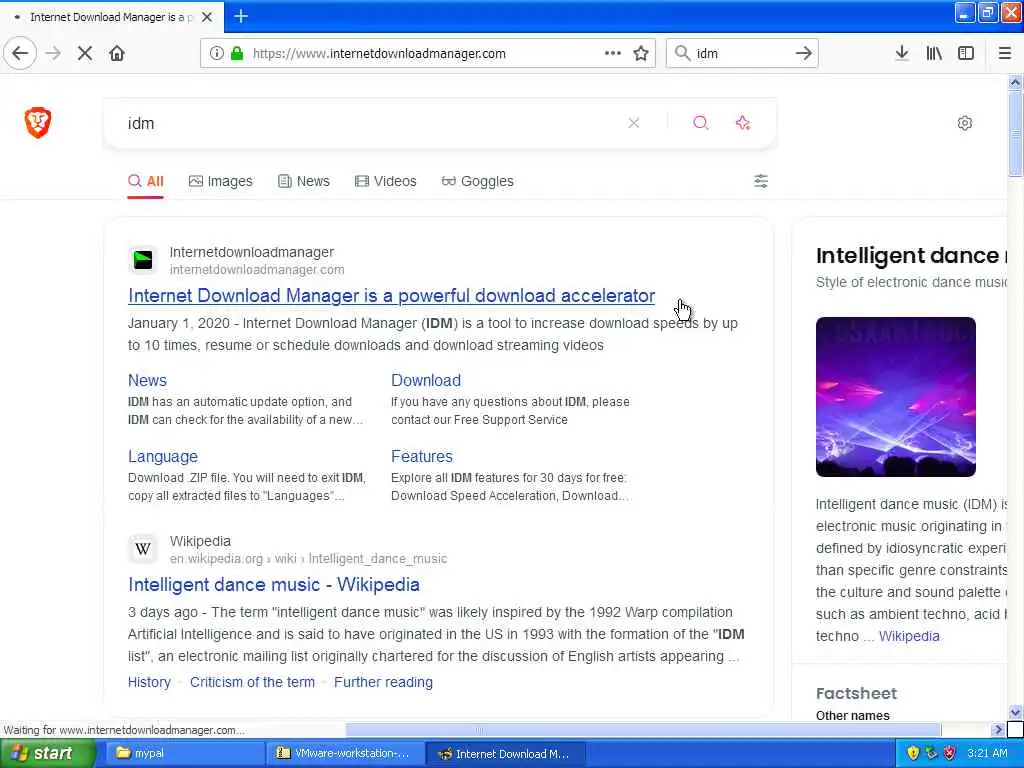1024x768 pixels.
Task: Follow the Further reading link
Action: click(383, 682)
